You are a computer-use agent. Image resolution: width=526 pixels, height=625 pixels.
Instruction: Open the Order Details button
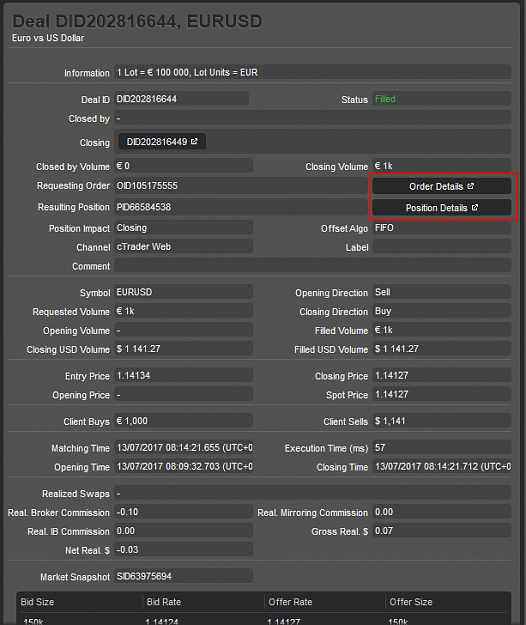pos(442,186)
